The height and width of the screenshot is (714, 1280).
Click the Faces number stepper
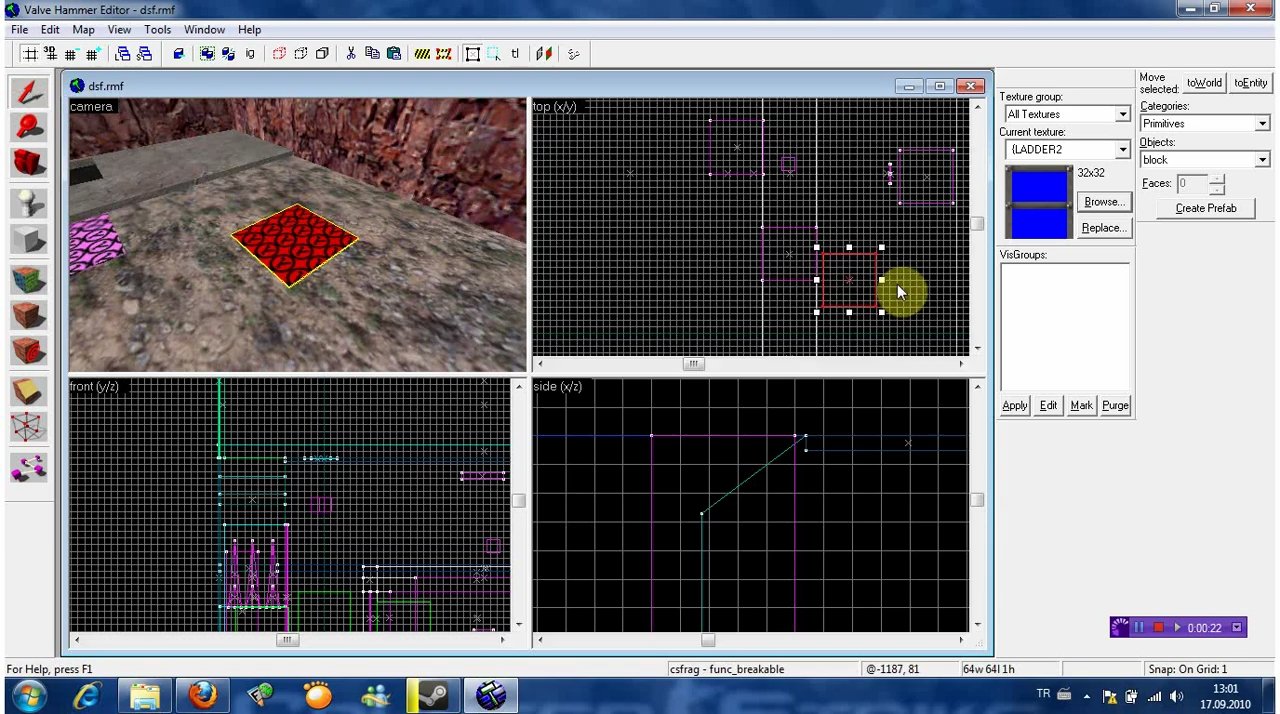click(1216, 184)
